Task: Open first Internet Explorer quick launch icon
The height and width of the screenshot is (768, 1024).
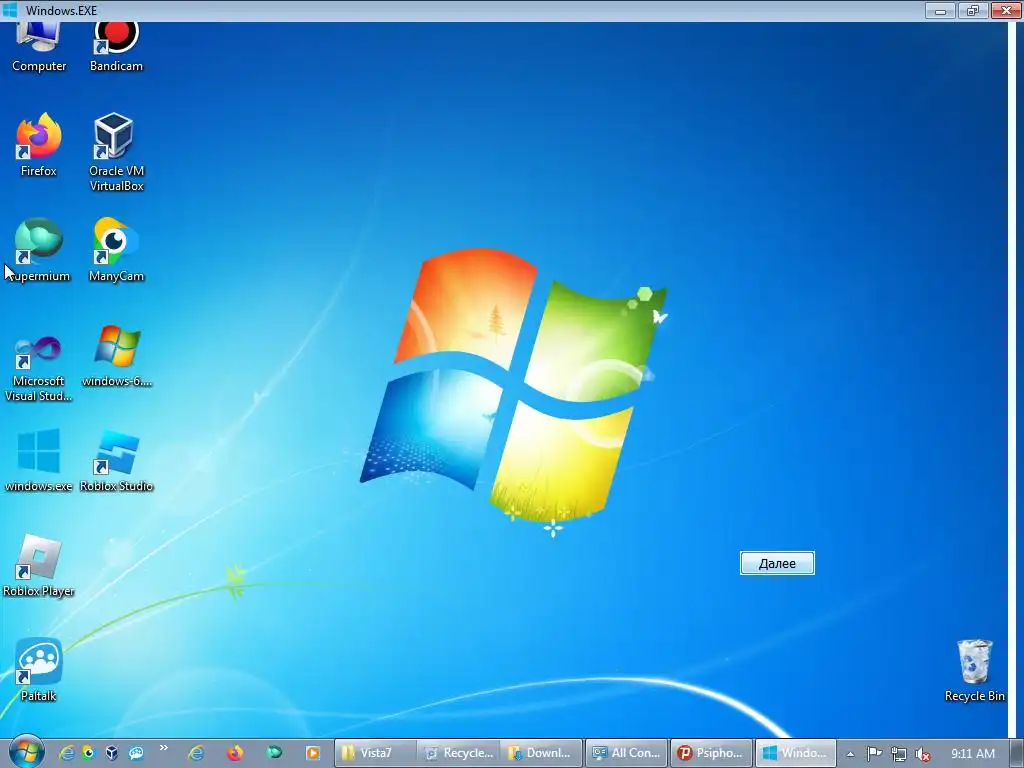Action: [x=66, y=753]
